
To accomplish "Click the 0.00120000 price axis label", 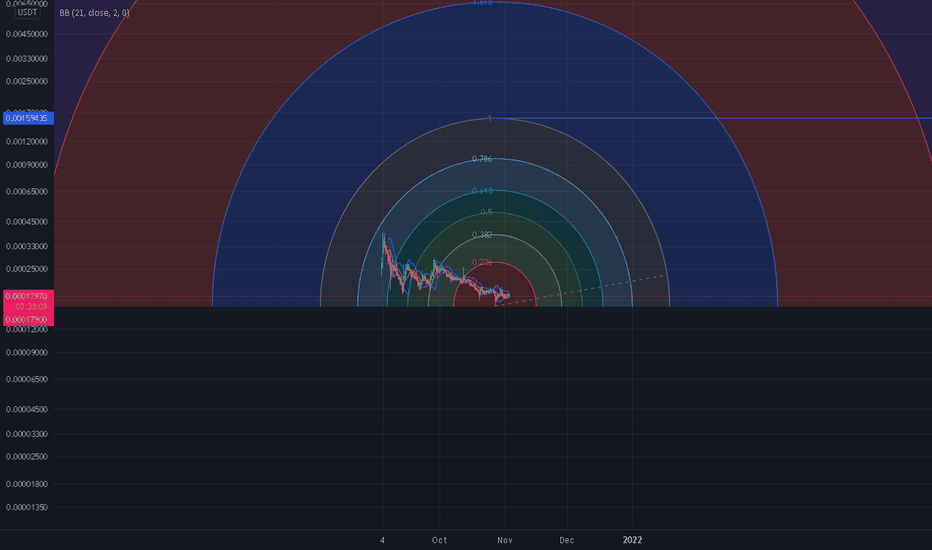I will point(27,142).
